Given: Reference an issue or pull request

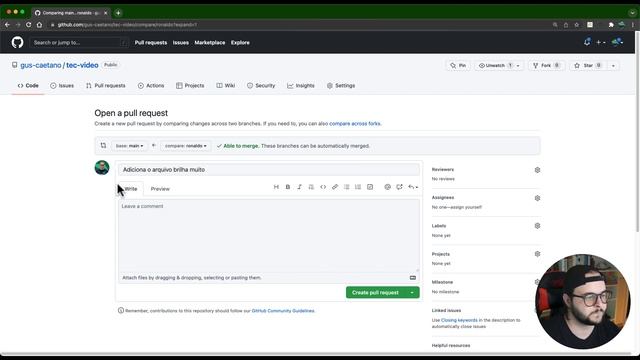Looking at the screenshot, I should (399, 187).
